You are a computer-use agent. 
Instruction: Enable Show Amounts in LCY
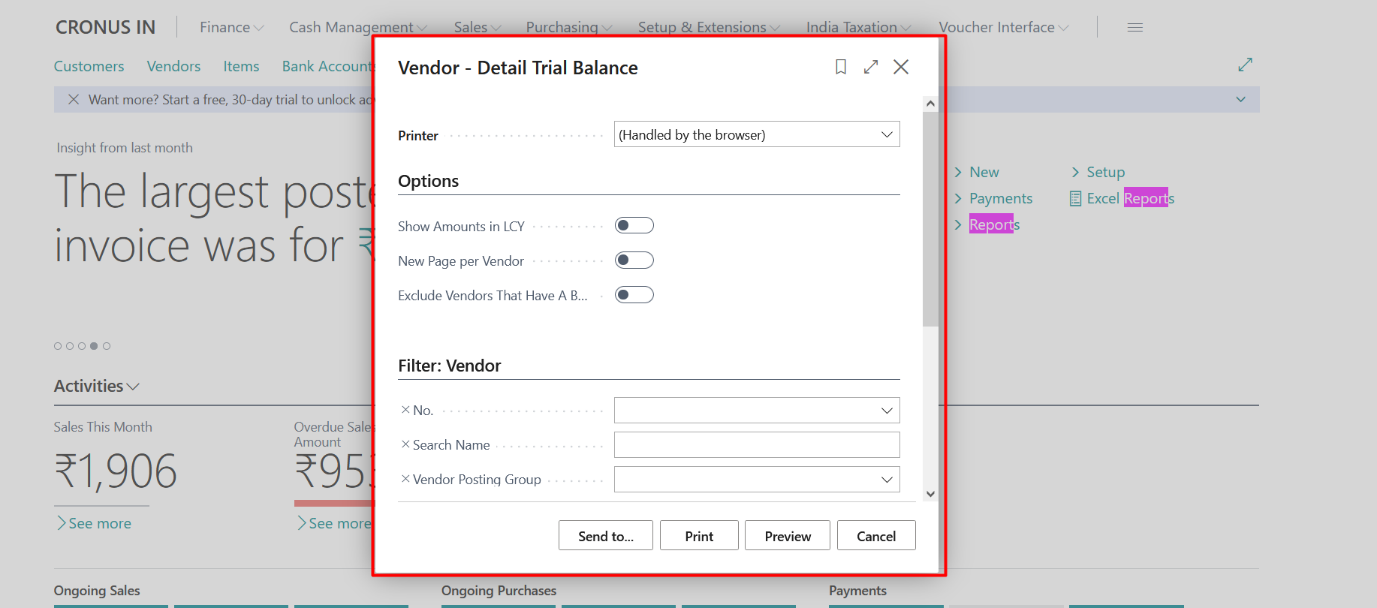(634, 225)
